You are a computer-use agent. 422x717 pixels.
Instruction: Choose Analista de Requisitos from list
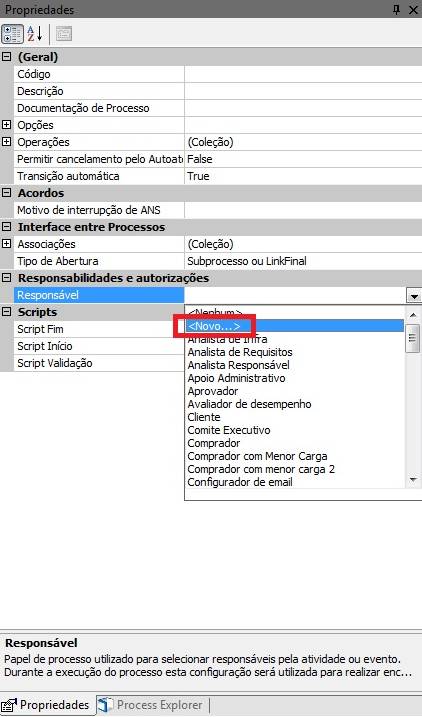coord(240,352)
